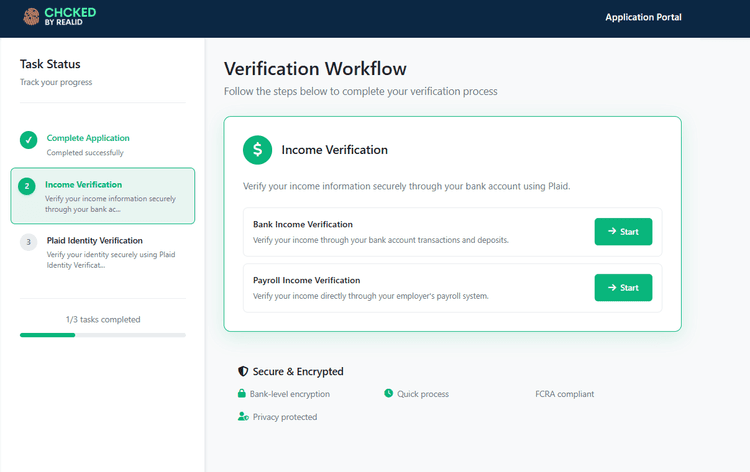The width and height of the screenshot is (750, 472).
Task: Click the 'Bank-level encryption' text
Action: (290, 394)
